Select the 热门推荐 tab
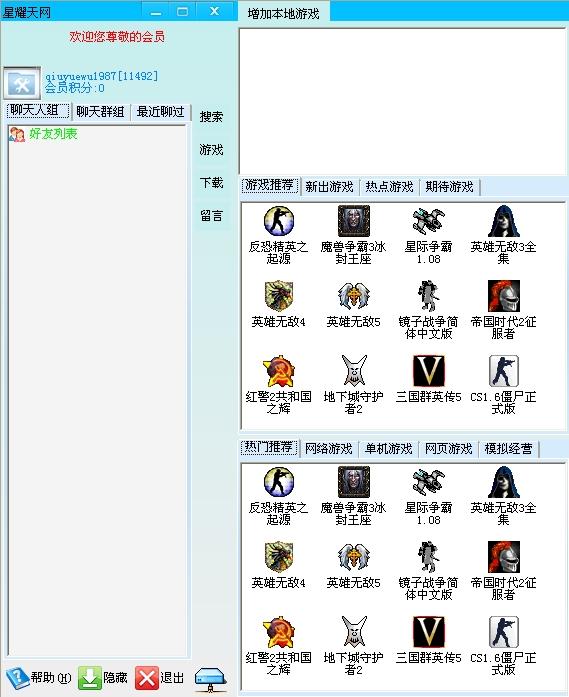This screenshot has width=569, height=697. [x=269, y=447]
